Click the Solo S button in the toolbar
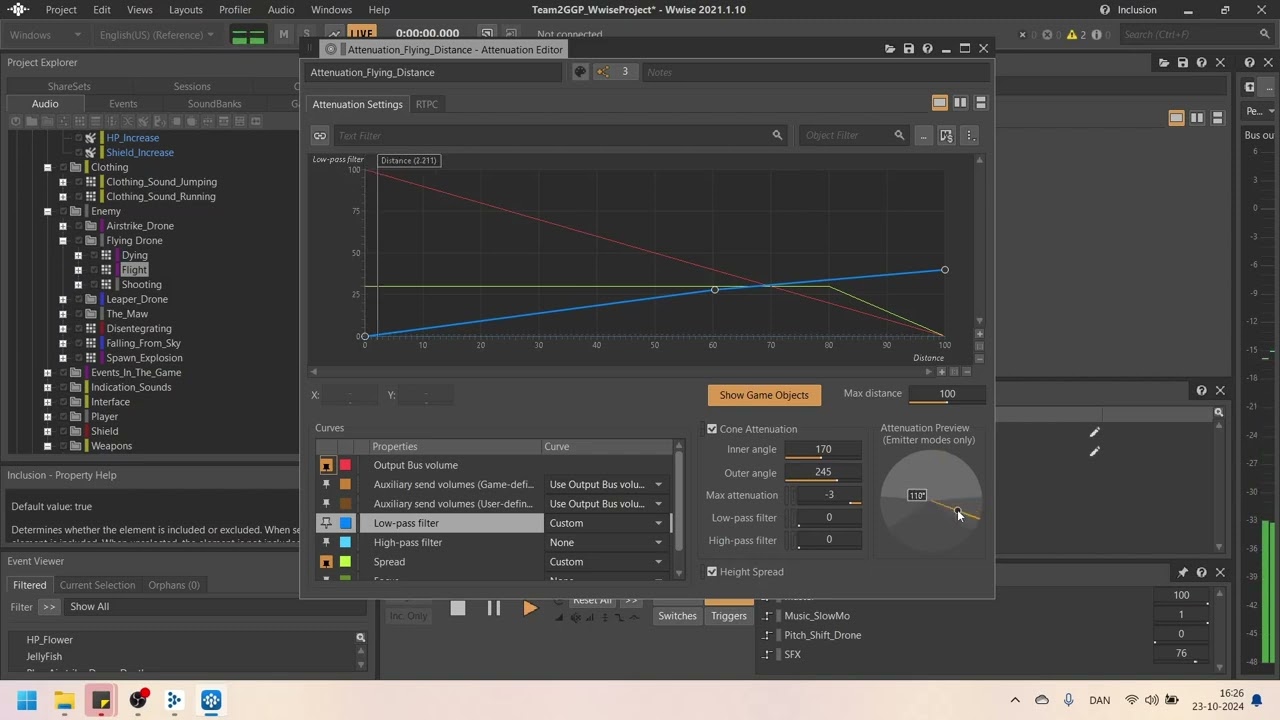1280x720 pixels. point(306,34)
